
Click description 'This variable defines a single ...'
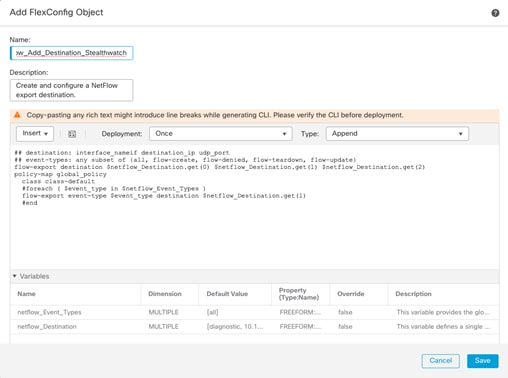click(x=443, y=327)
